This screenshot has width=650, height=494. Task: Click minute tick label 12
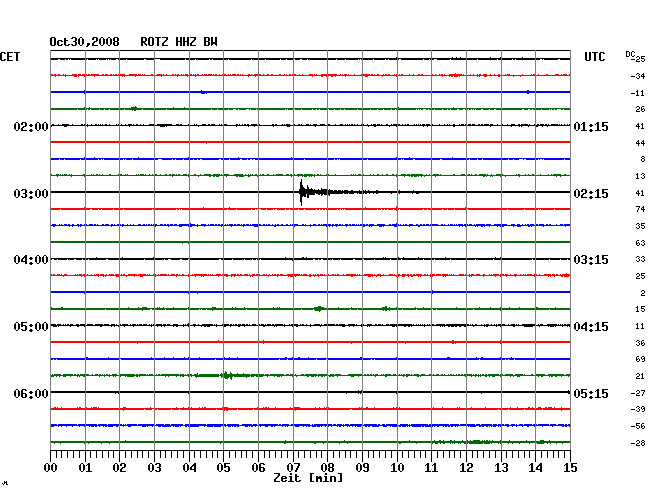[x=466, y=467]
